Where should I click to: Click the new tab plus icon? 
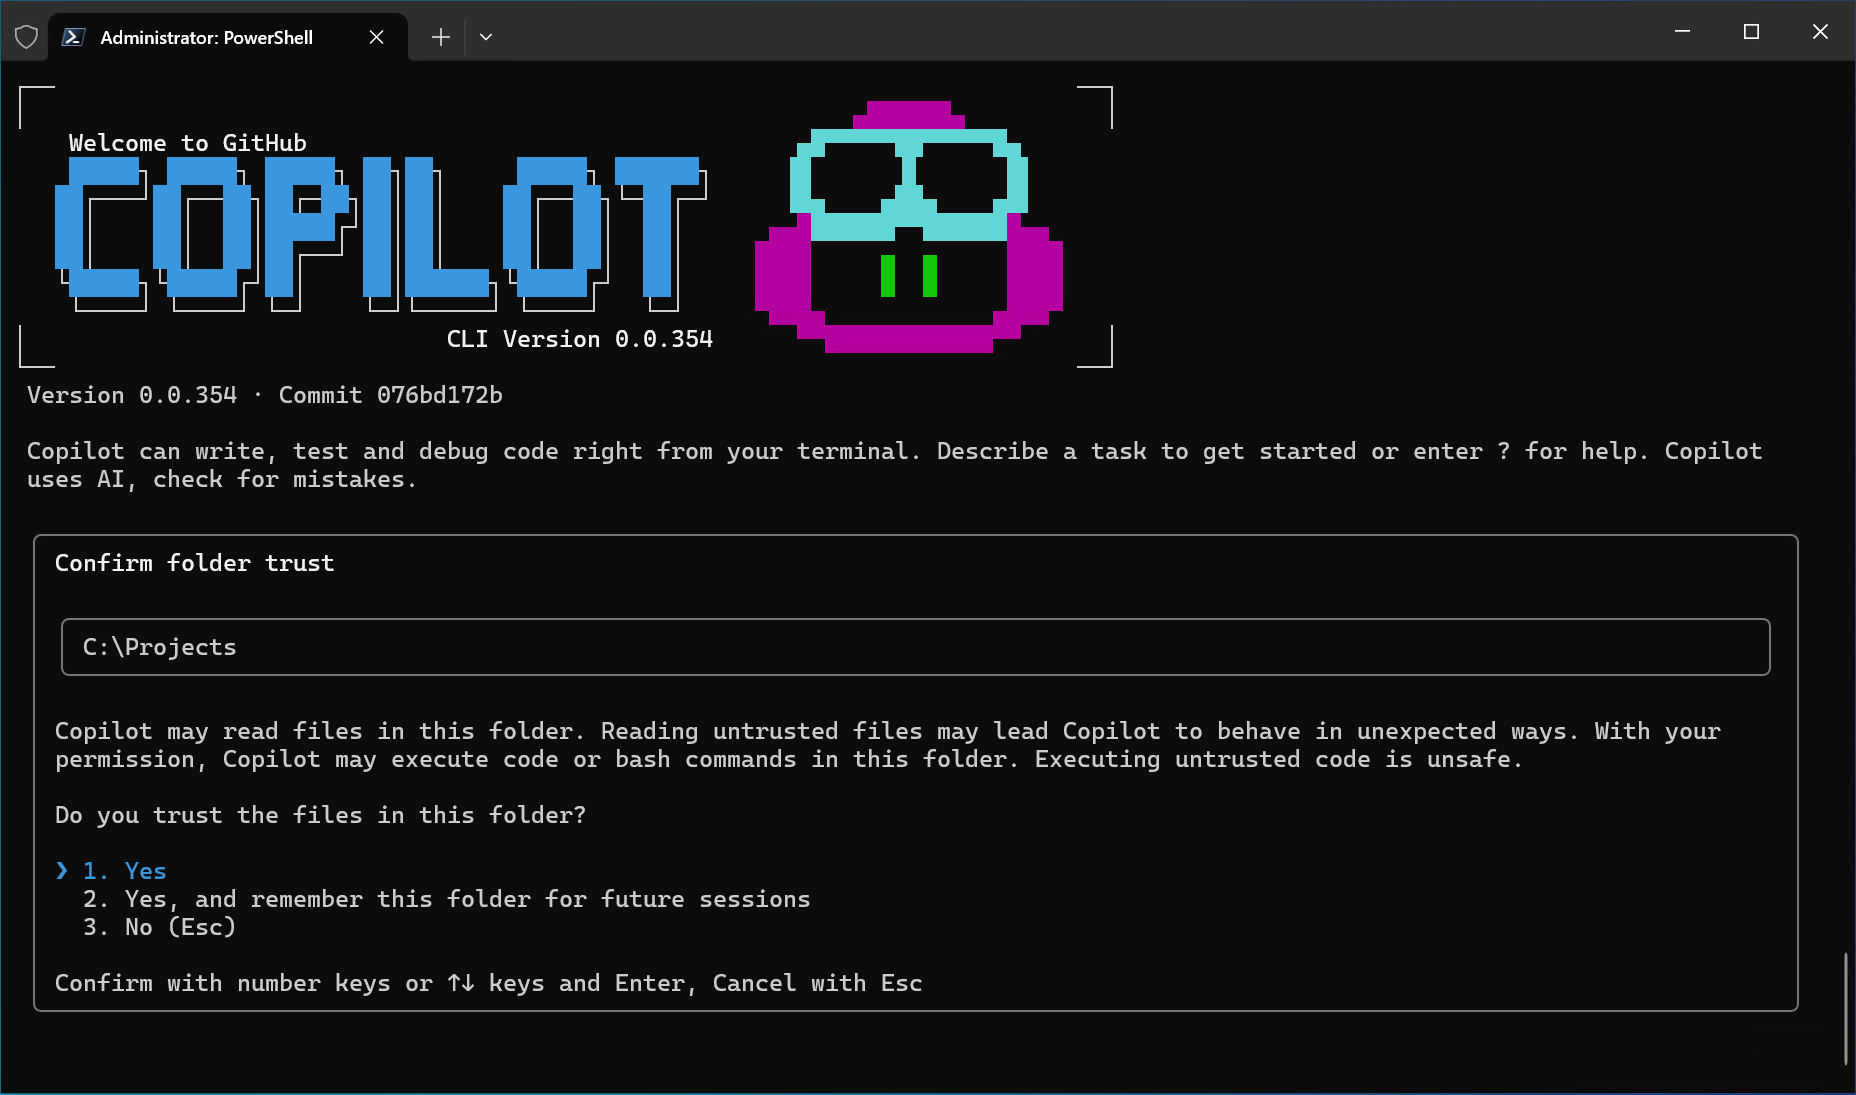click(440, 36)
